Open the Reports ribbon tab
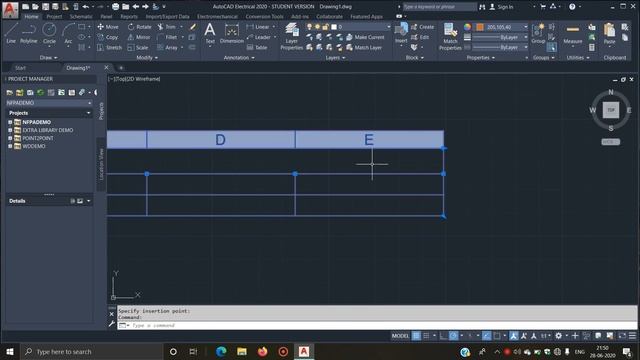Viewport: 640px width, 360px height. pos(129,17)
